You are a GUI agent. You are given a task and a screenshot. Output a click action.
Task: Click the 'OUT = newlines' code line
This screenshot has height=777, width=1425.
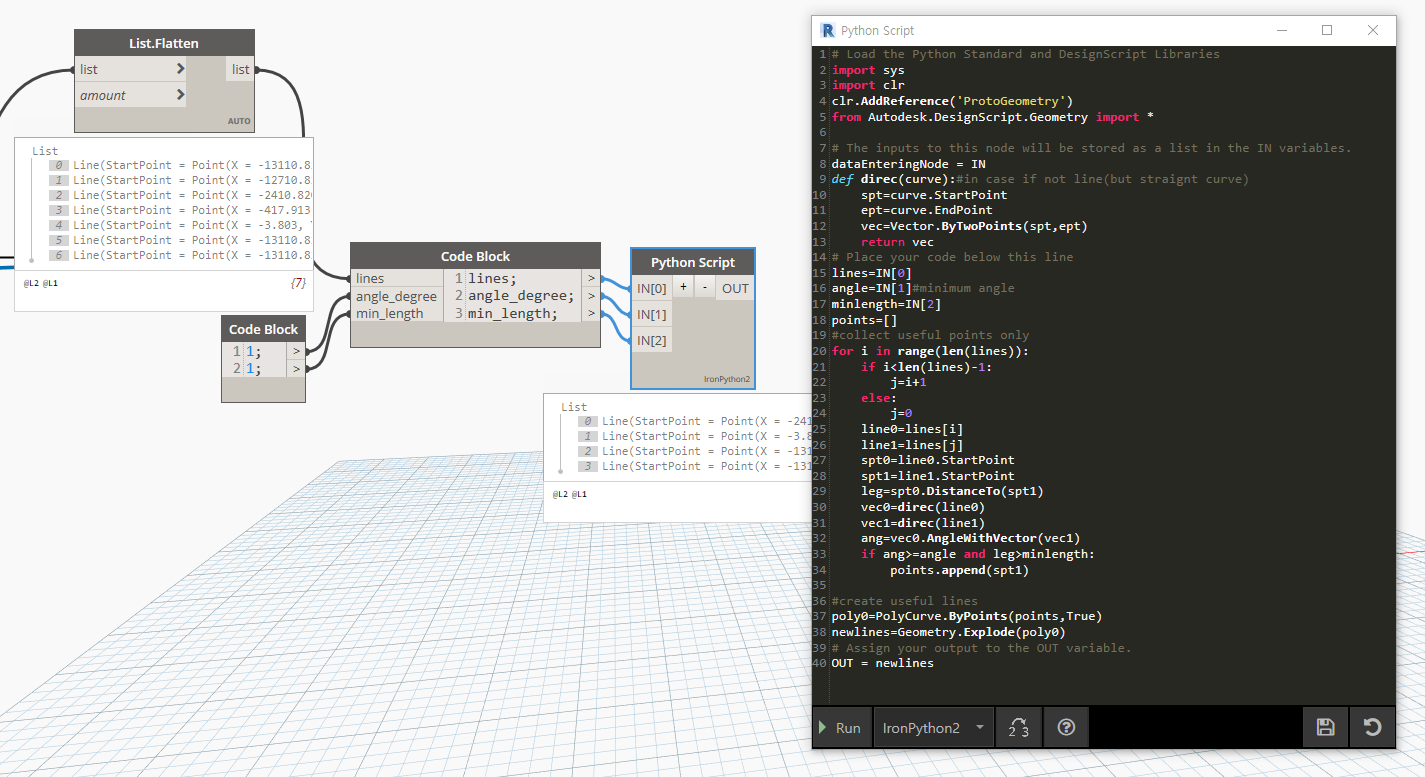(x=882, y=663)
